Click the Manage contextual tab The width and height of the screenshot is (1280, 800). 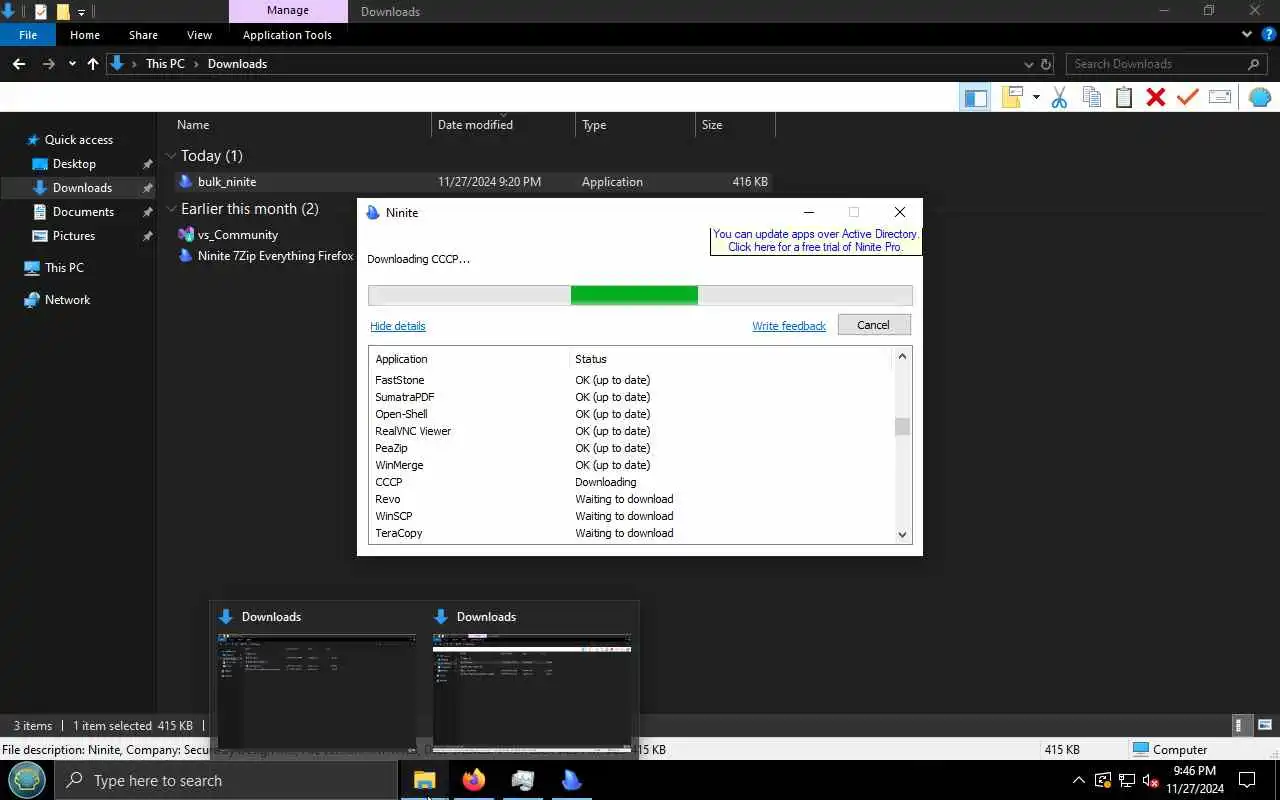coord(288,11)
